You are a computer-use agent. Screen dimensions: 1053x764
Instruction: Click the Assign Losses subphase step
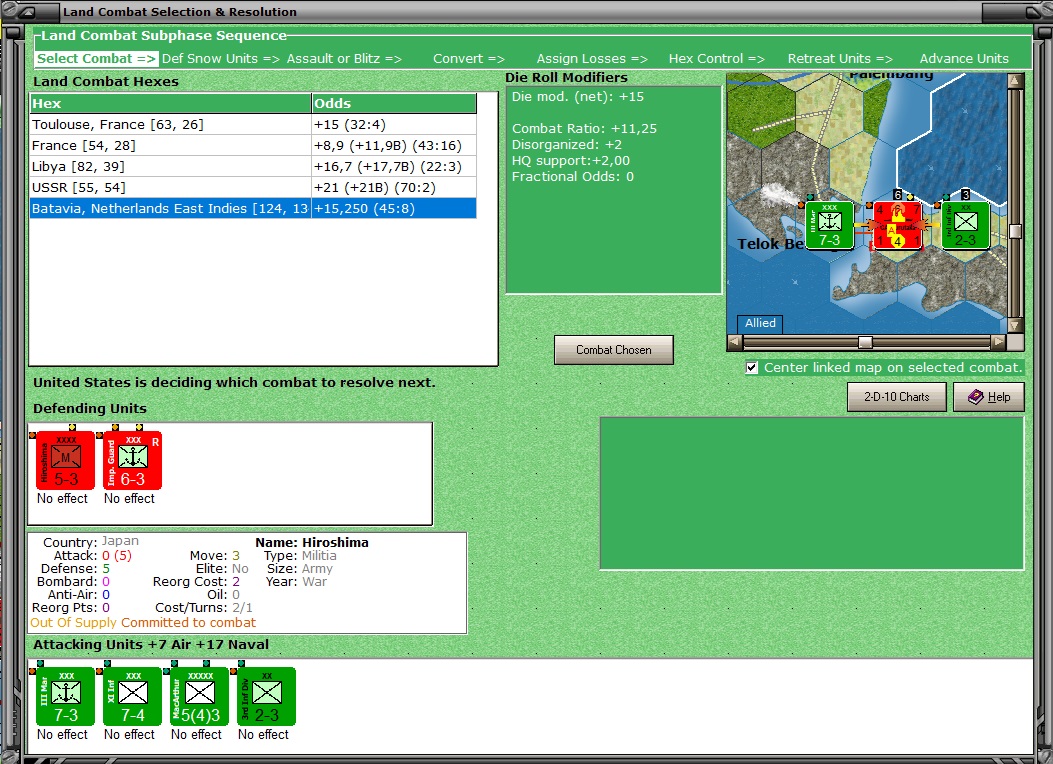point(592,59)
